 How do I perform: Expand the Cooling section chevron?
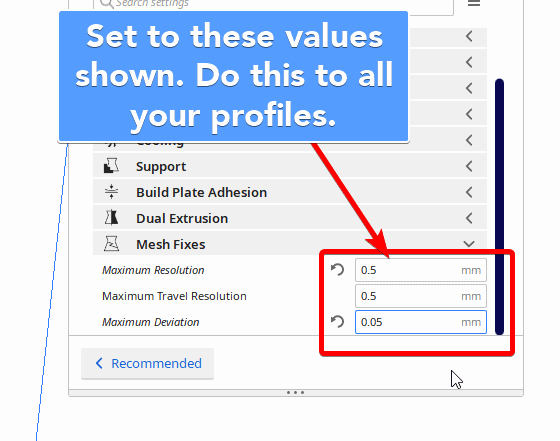469,140
